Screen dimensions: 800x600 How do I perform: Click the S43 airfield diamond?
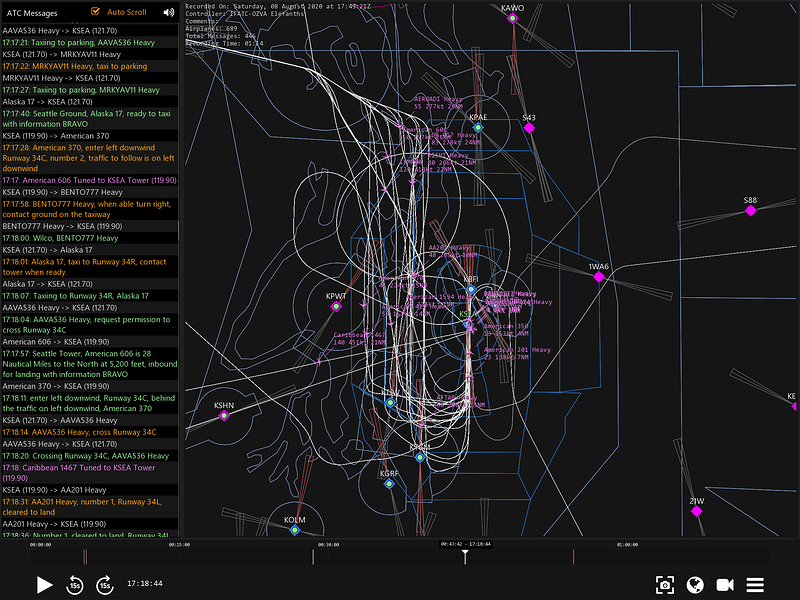[529, 128]
